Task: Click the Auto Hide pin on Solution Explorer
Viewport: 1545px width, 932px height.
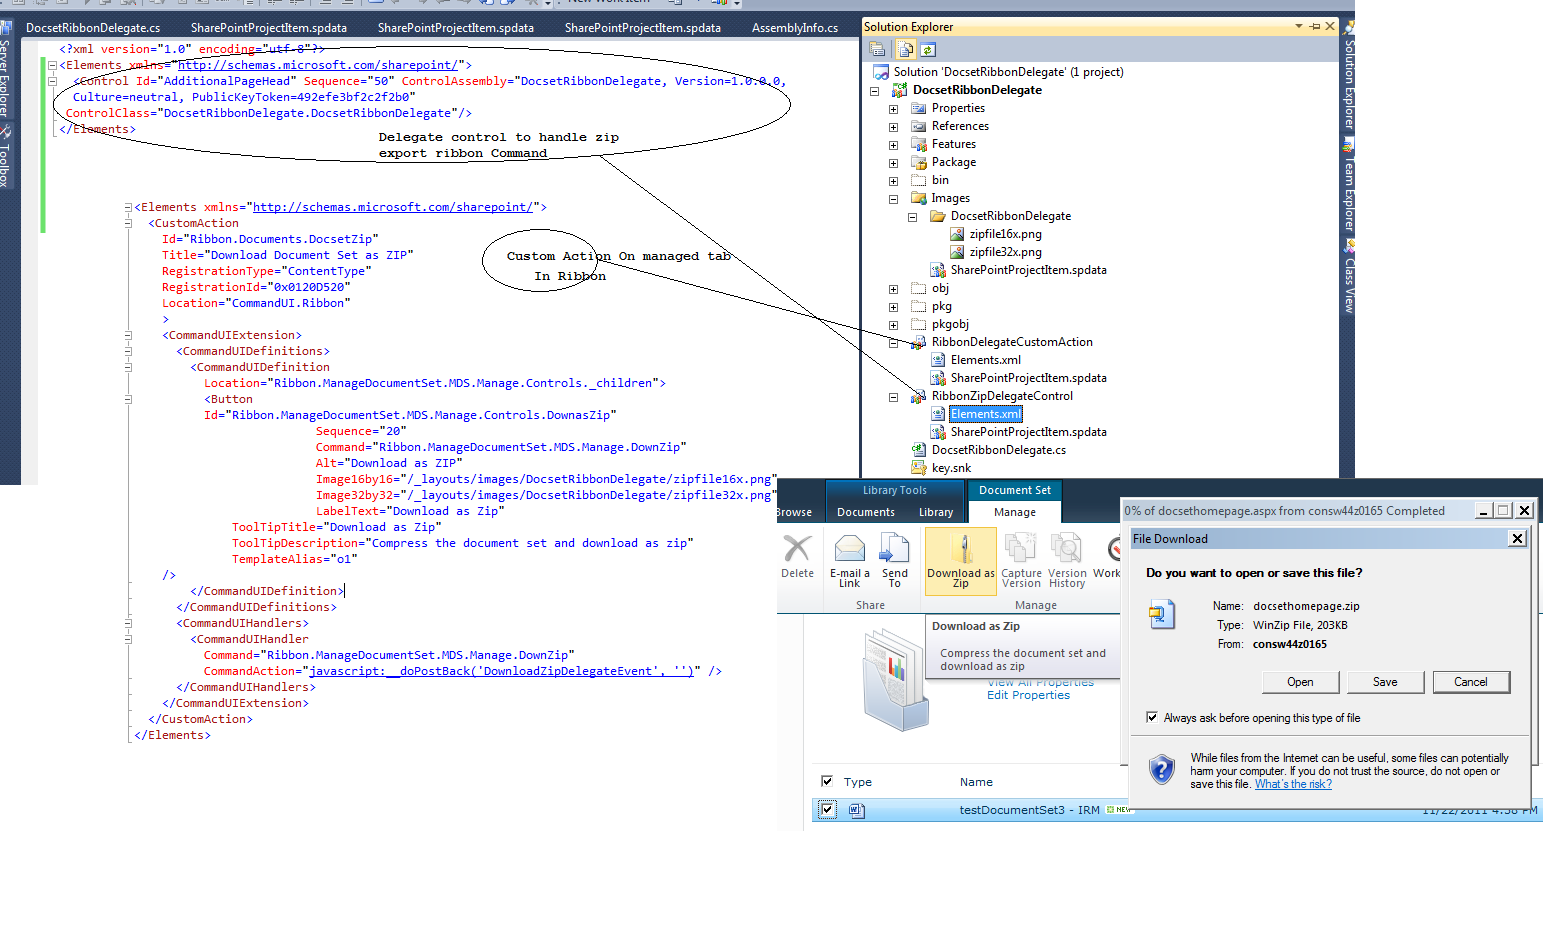Action: pos(1315,27)
